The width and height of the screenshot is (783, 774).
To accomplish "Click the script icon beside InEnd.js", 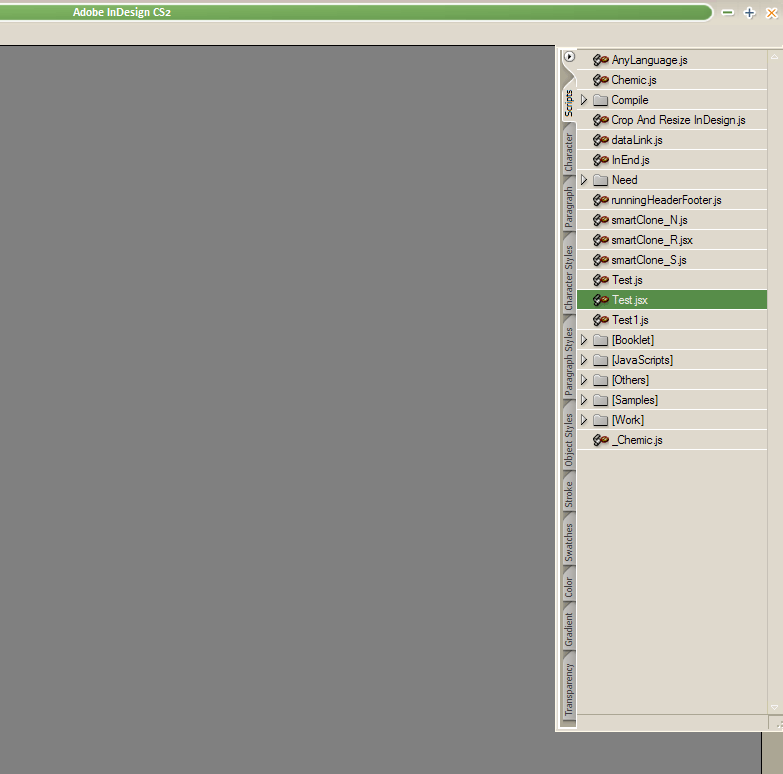I will [600, 160].
